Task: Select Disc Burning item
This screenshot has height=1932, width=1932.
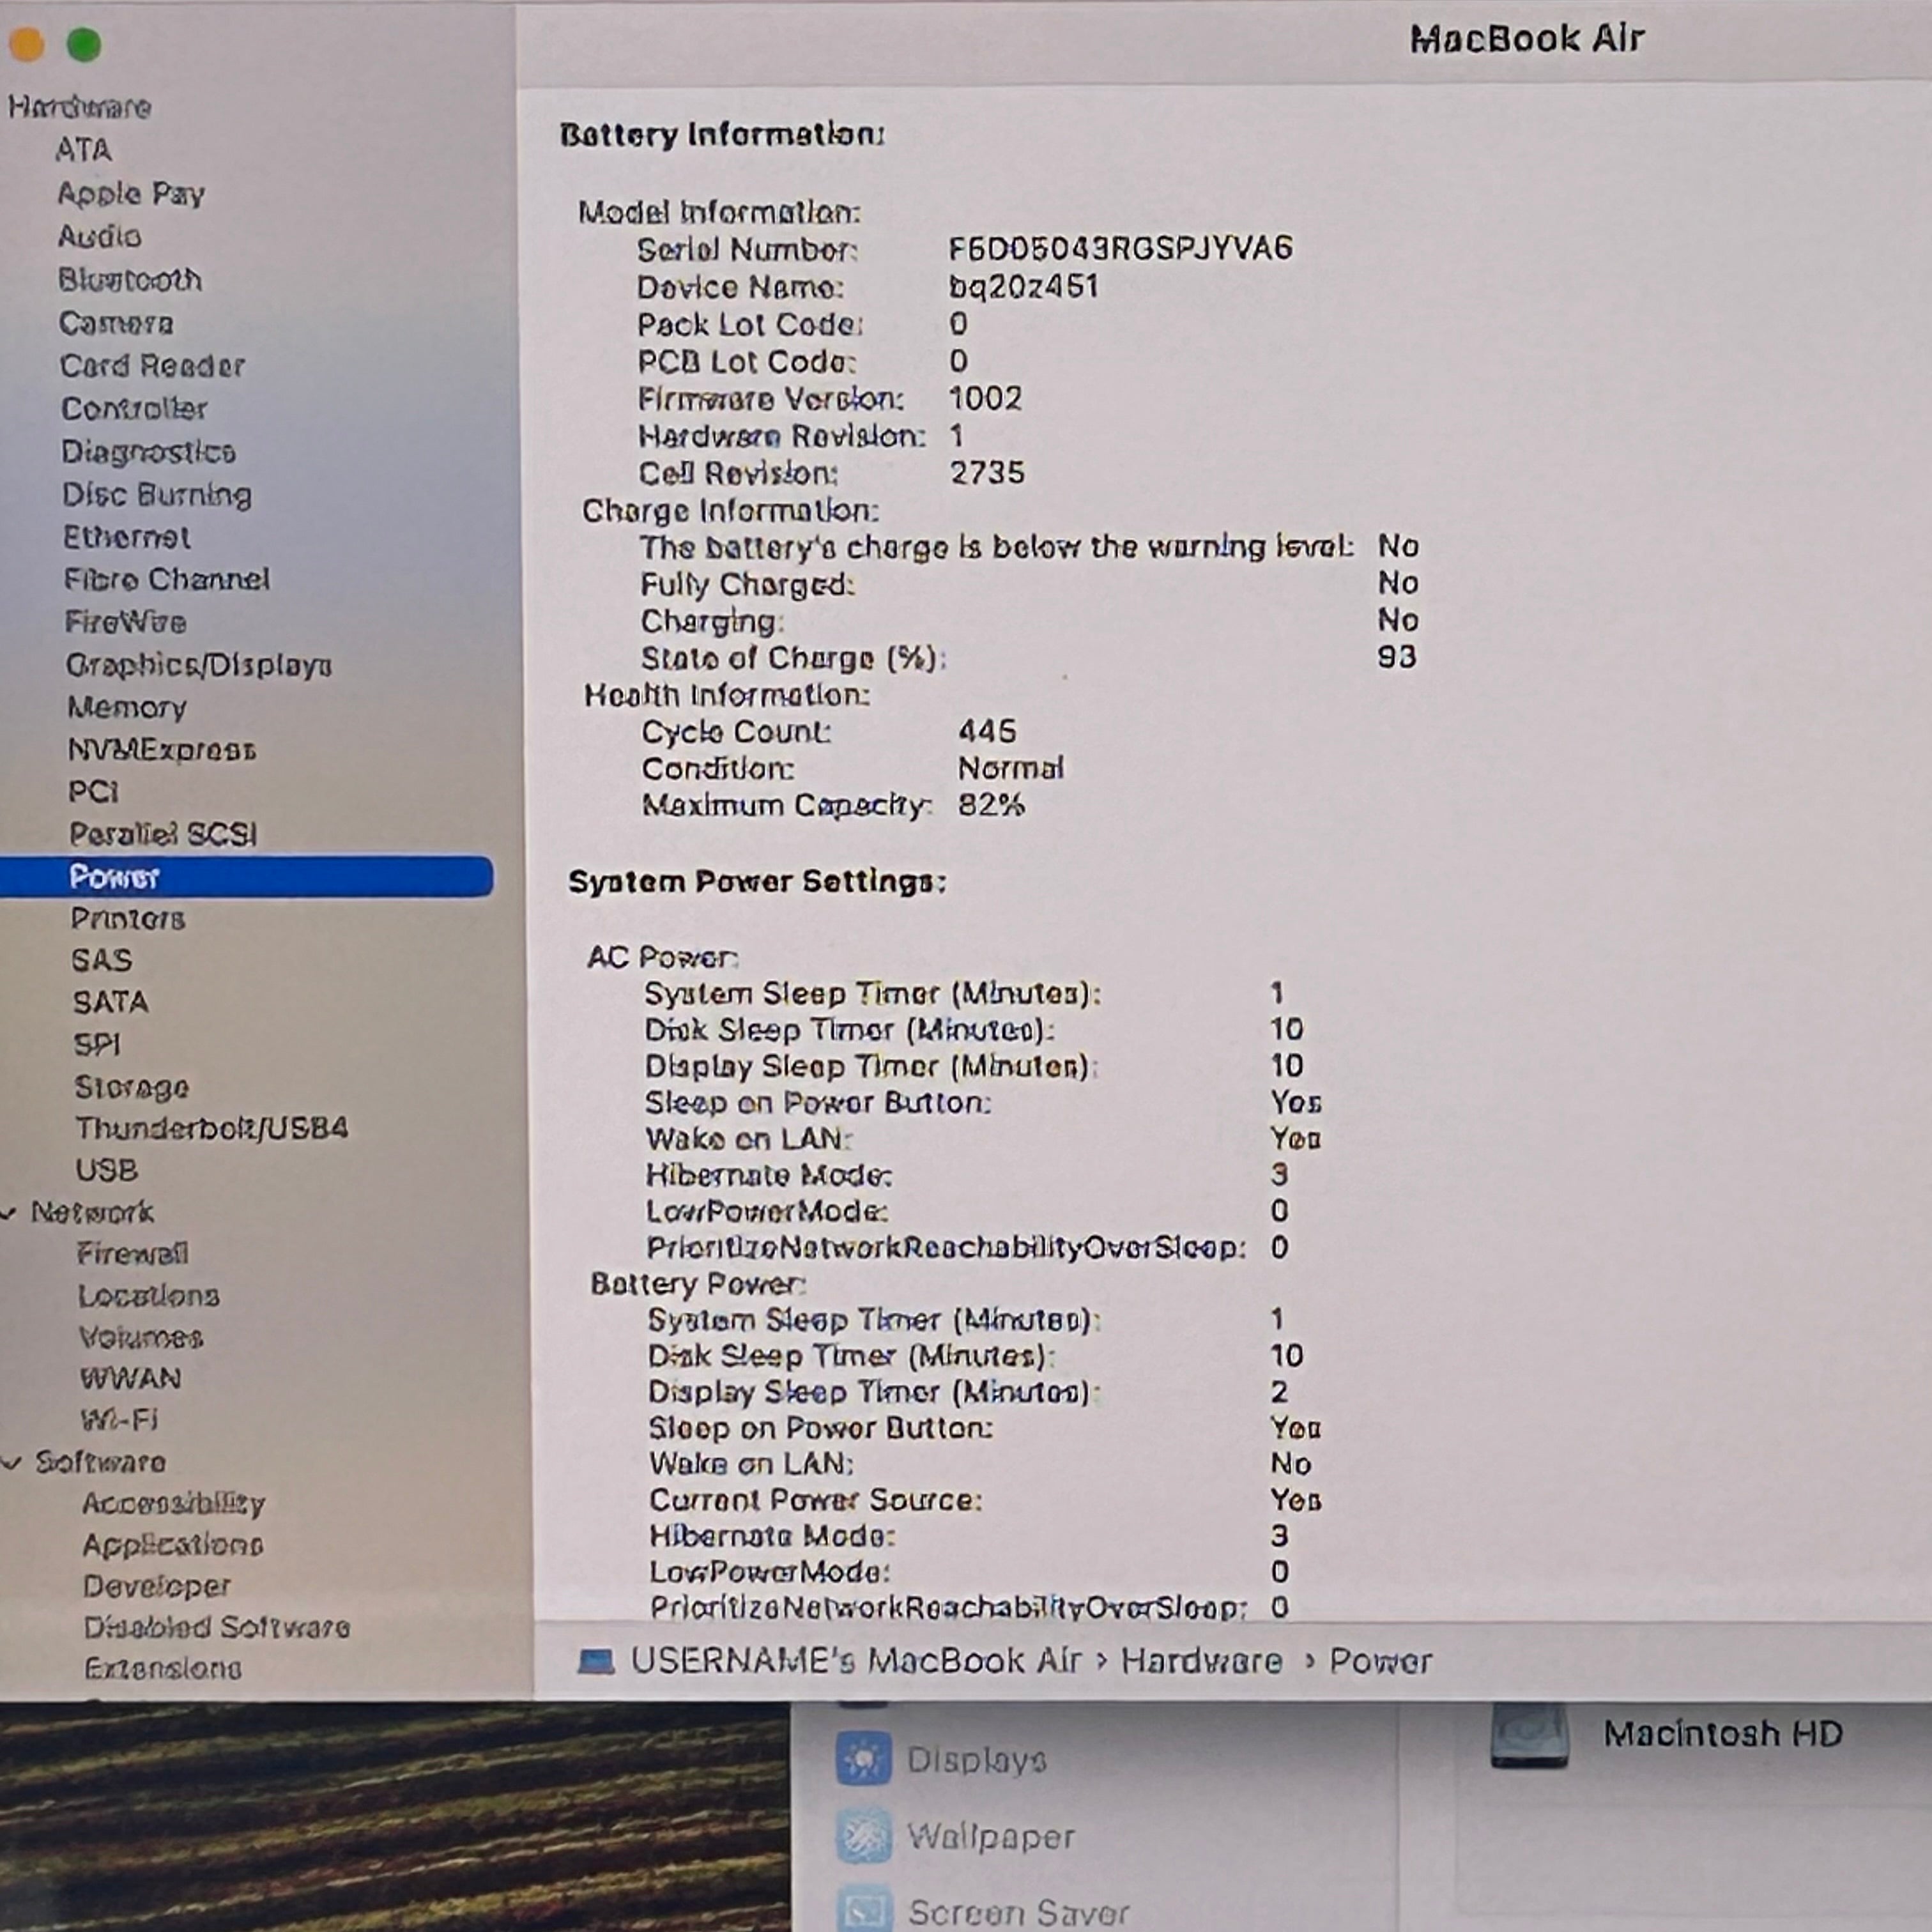Action: click(156, 495)
